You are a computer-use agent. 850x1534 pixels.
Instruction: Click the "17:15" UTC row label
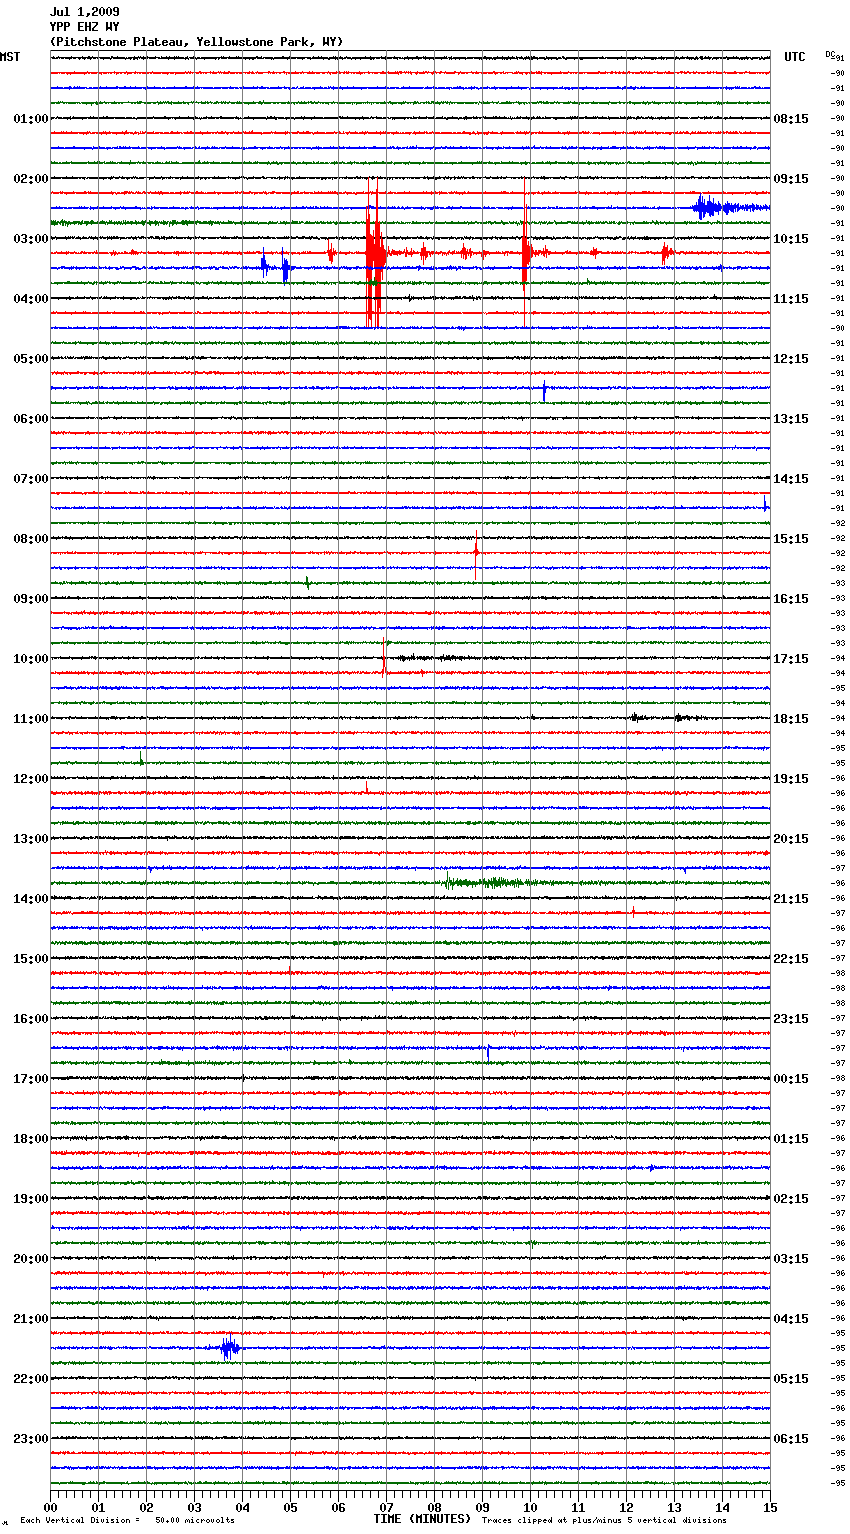tap(791, 658)
